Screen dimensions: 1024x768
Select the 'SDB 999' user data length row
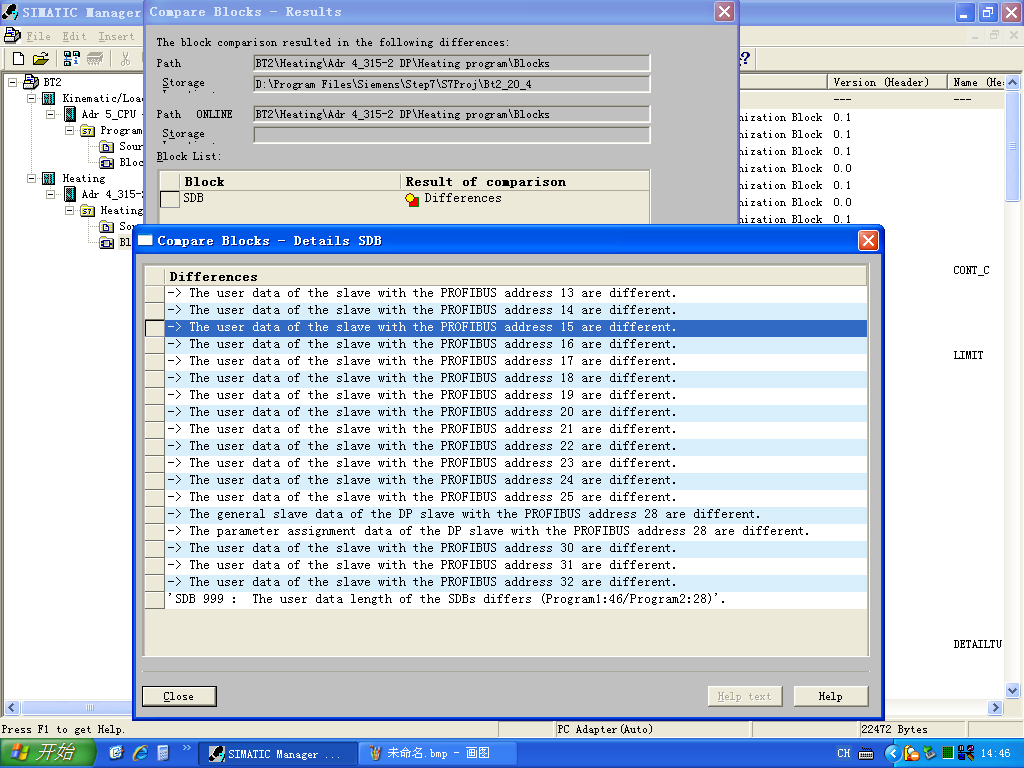pyautogui.click(x=517, y=599)
